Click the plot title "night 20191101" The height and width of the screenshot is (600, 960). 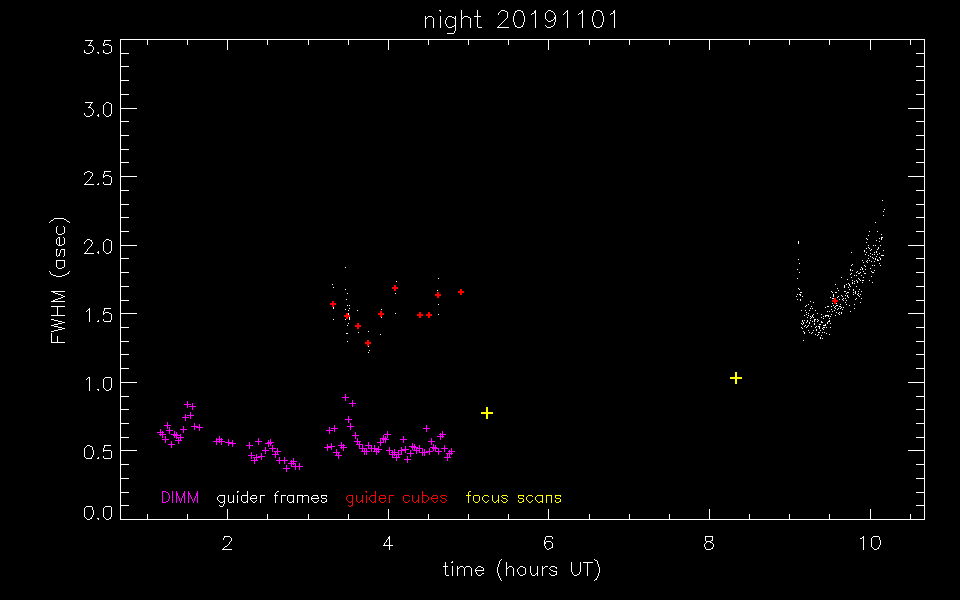pyautogui.click(x=521, y=20)
